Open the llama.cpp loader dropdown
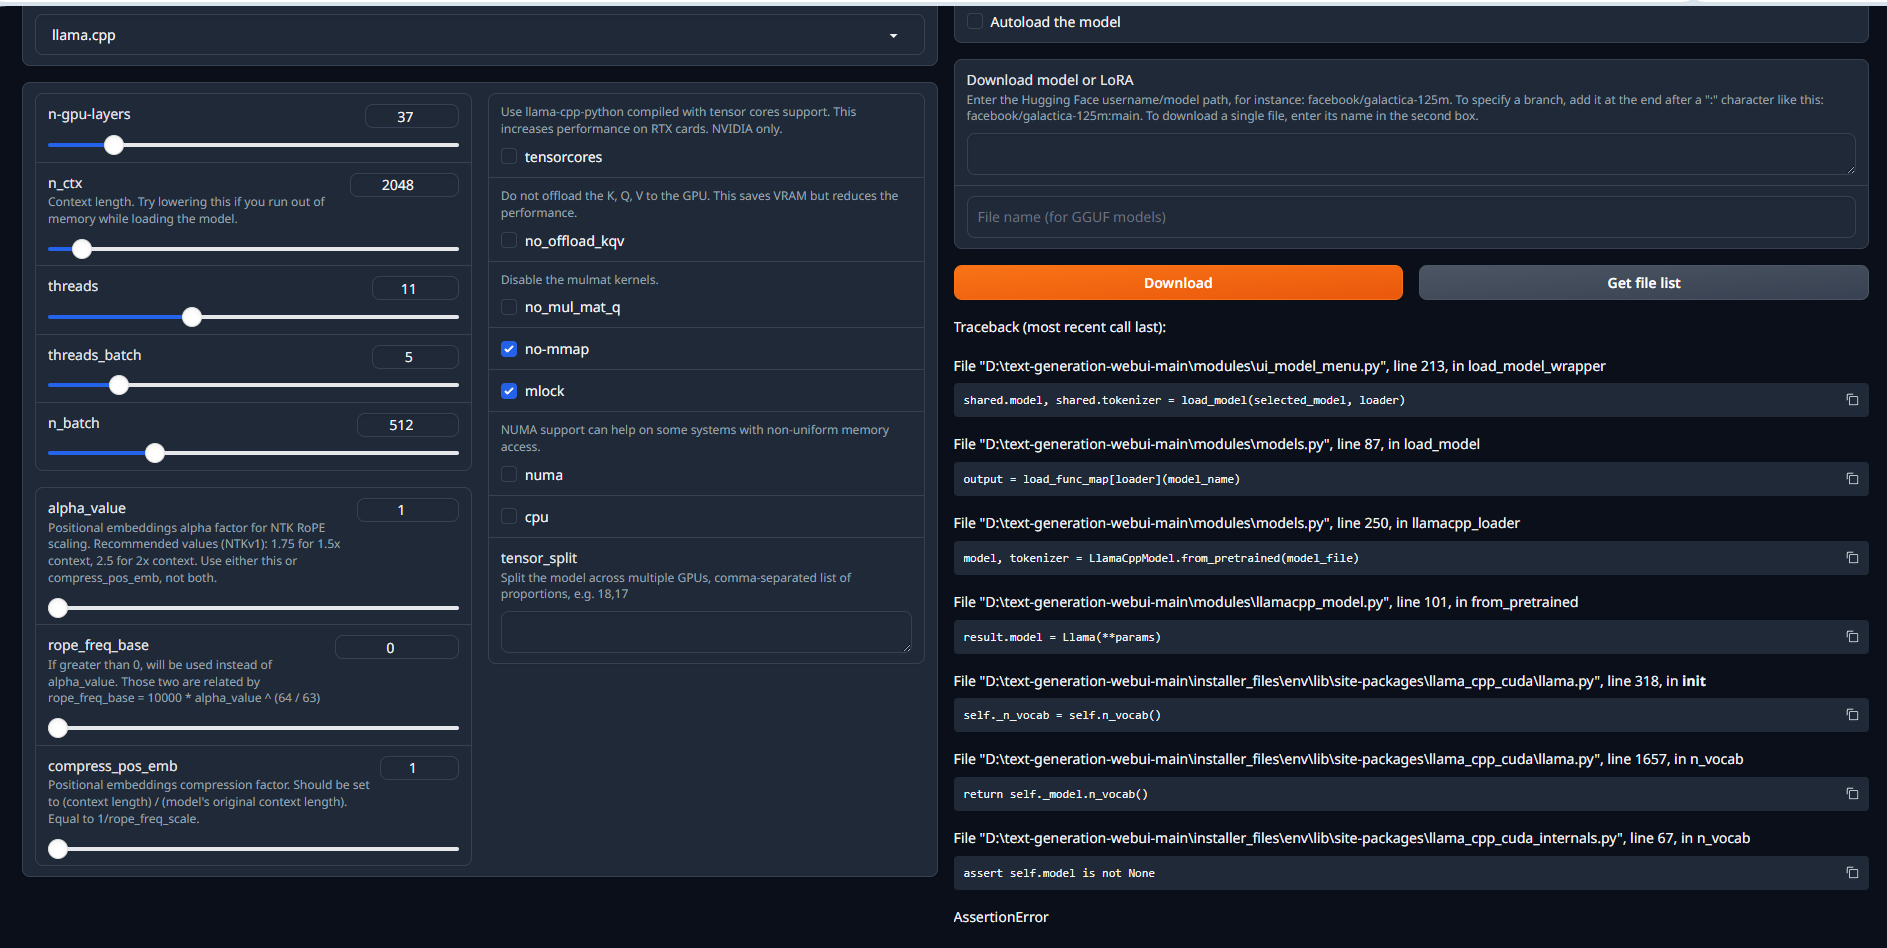Screen dimensions: 1887x948 click(x=479, y=35)
